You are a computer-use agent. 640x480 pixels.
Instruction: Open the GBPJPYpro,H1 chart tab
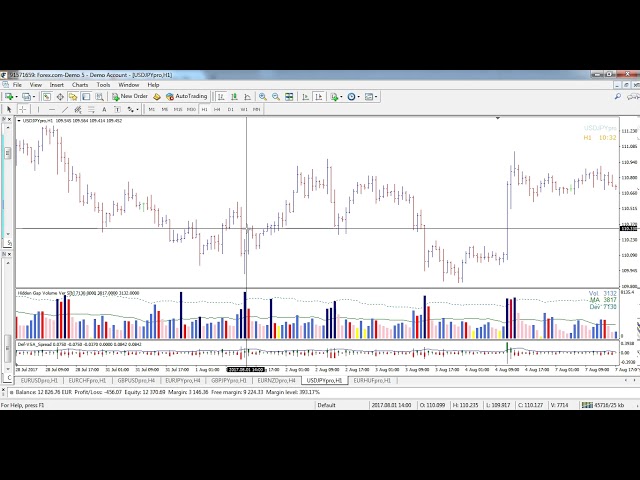pyautogui.click(x=227, y=381)
